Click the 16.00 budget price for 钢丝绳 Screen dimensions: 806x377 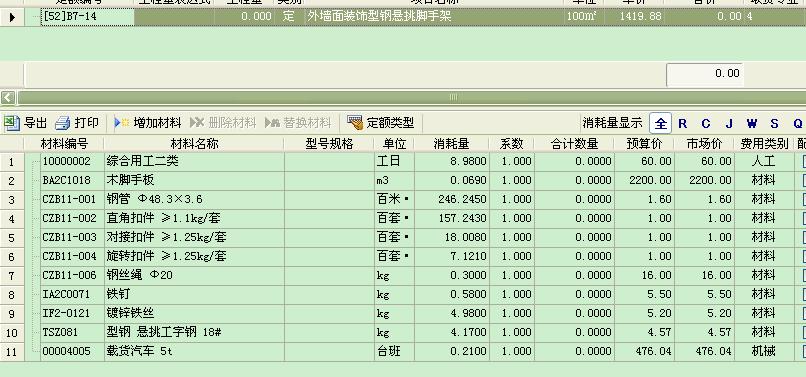click(656, 276)
